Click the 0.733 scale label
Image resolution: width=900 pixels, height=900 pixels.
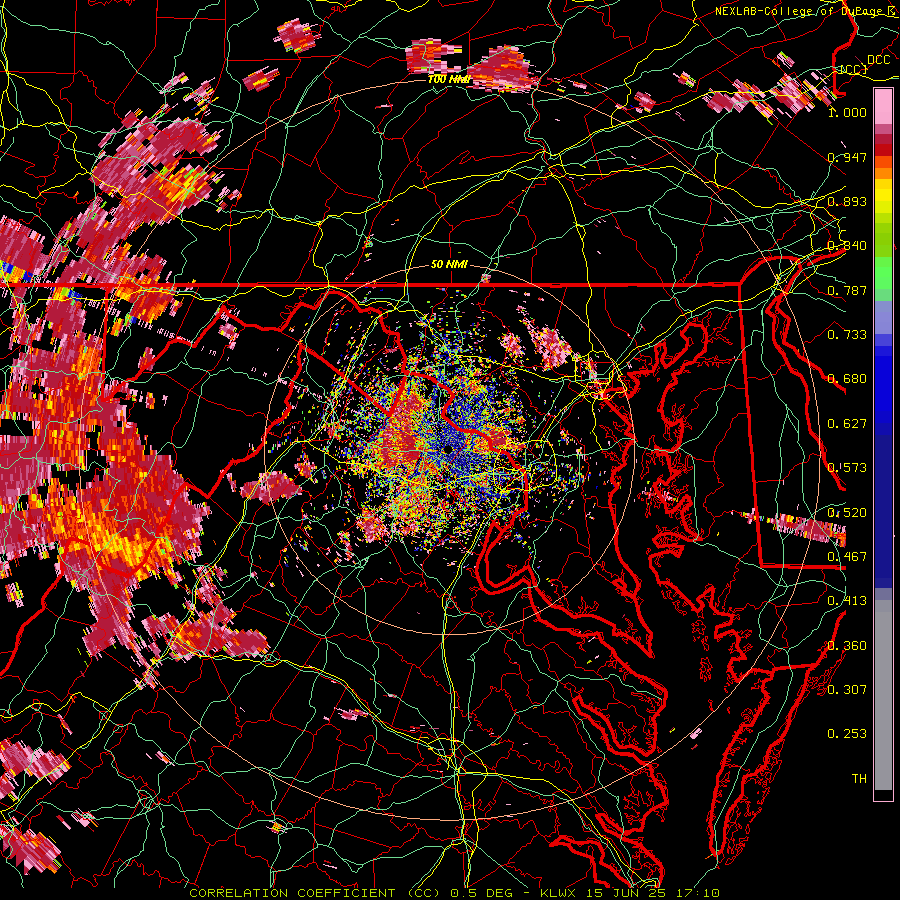(847, 334)
